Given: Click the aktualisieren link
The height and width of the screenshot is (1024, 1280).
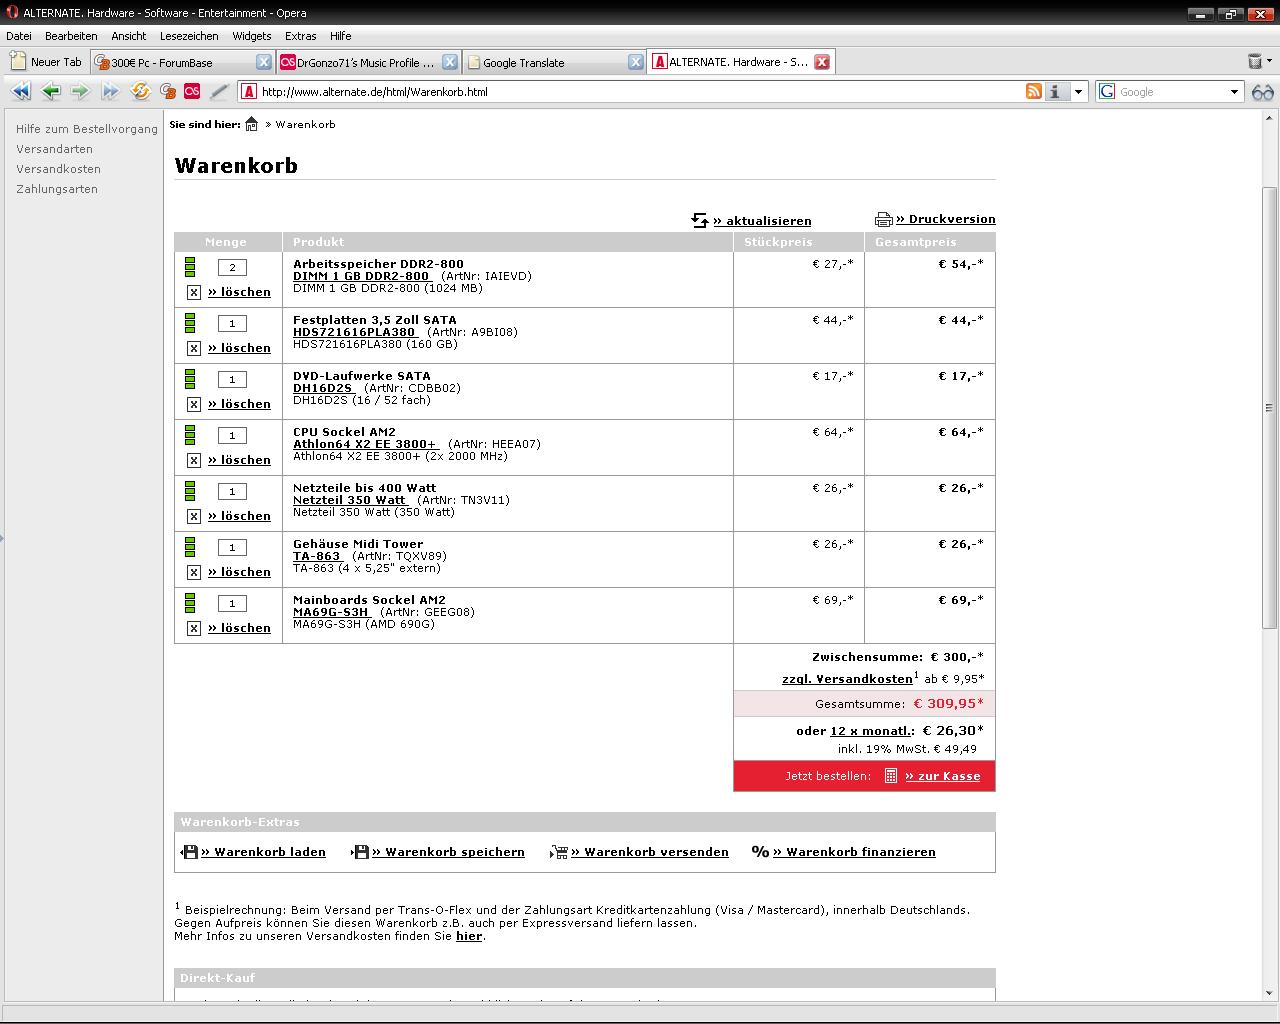Looking at the screenshot, I should (x=762, y=221).
